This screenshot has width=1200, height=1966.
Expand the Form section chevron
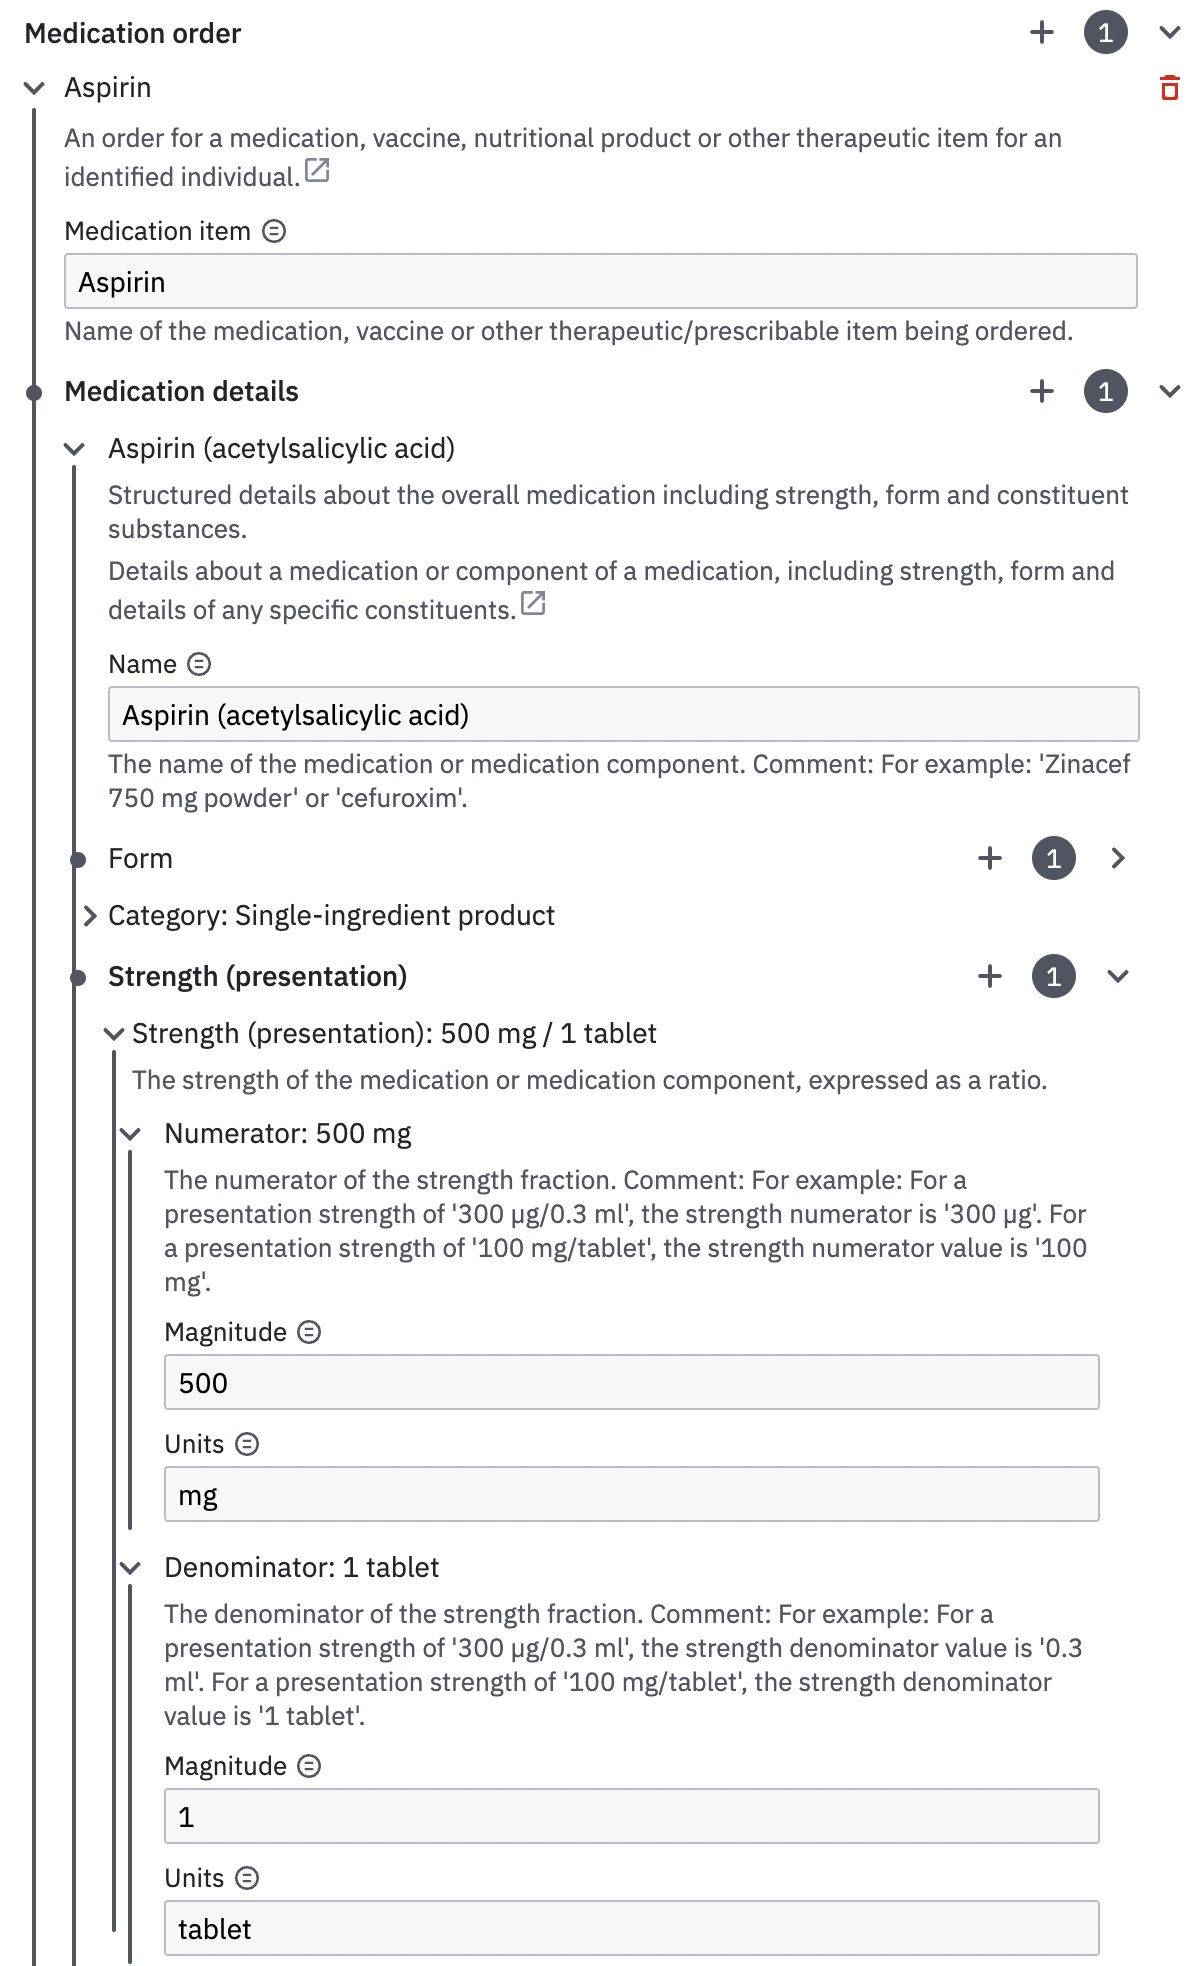point(1118,858)
